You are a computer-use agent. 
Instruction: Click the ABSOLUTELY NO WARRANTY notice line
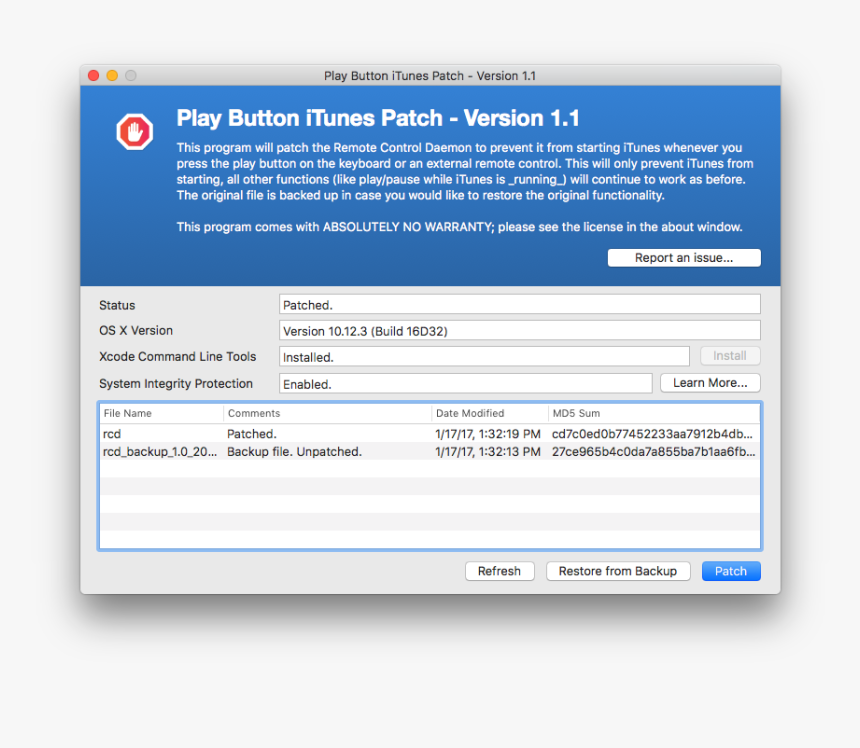[x=460, y=227]
